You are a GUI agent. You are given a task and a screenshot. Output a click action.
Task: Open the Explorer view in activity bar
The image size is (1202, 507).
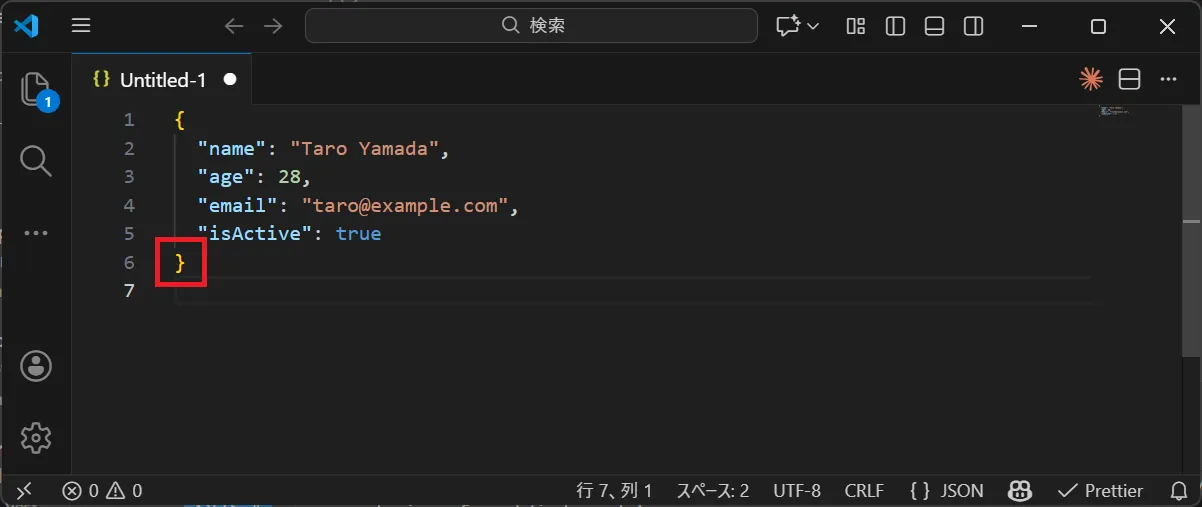pyautogui.click(x=36, y=90)
